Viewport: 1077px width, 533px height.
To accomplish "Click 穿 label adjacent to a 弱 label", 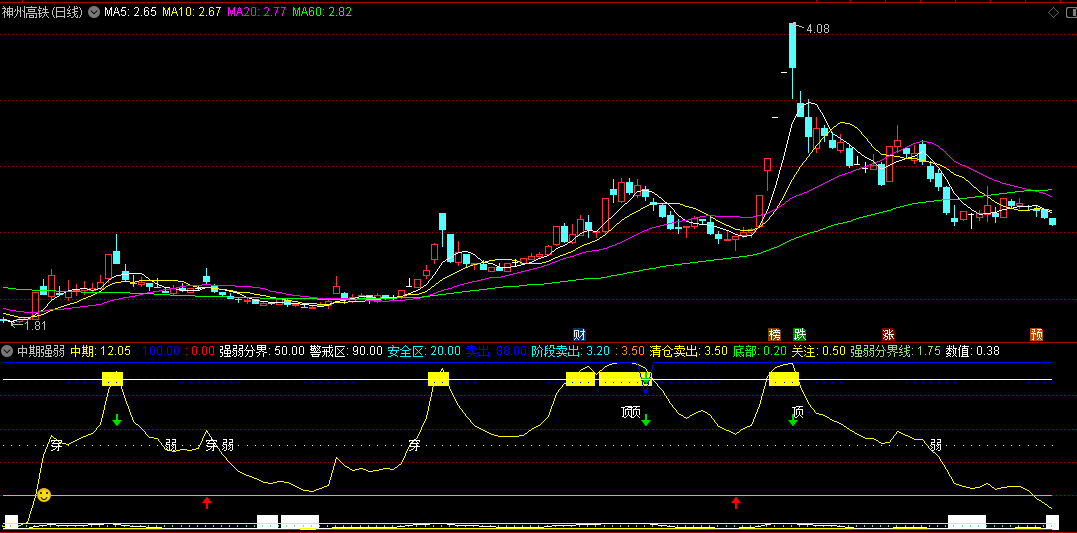I will click(212, 445).
